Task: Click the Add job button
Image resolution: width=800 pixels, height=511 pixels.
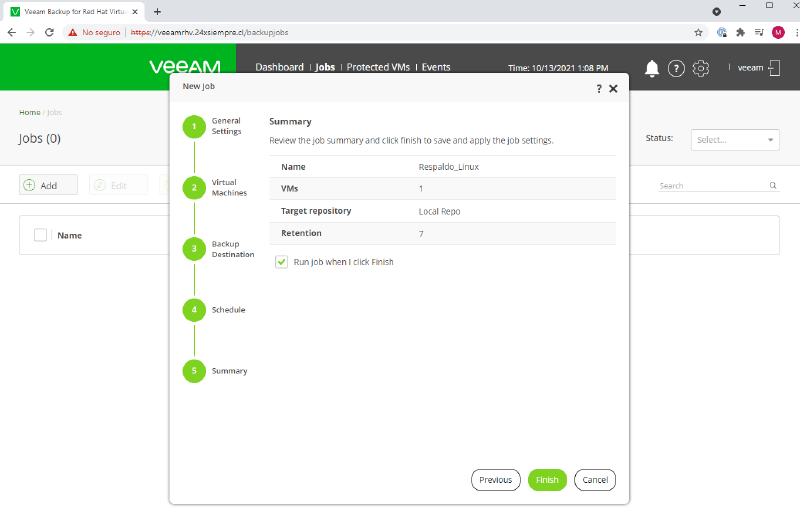Action: tap(48, 185)
